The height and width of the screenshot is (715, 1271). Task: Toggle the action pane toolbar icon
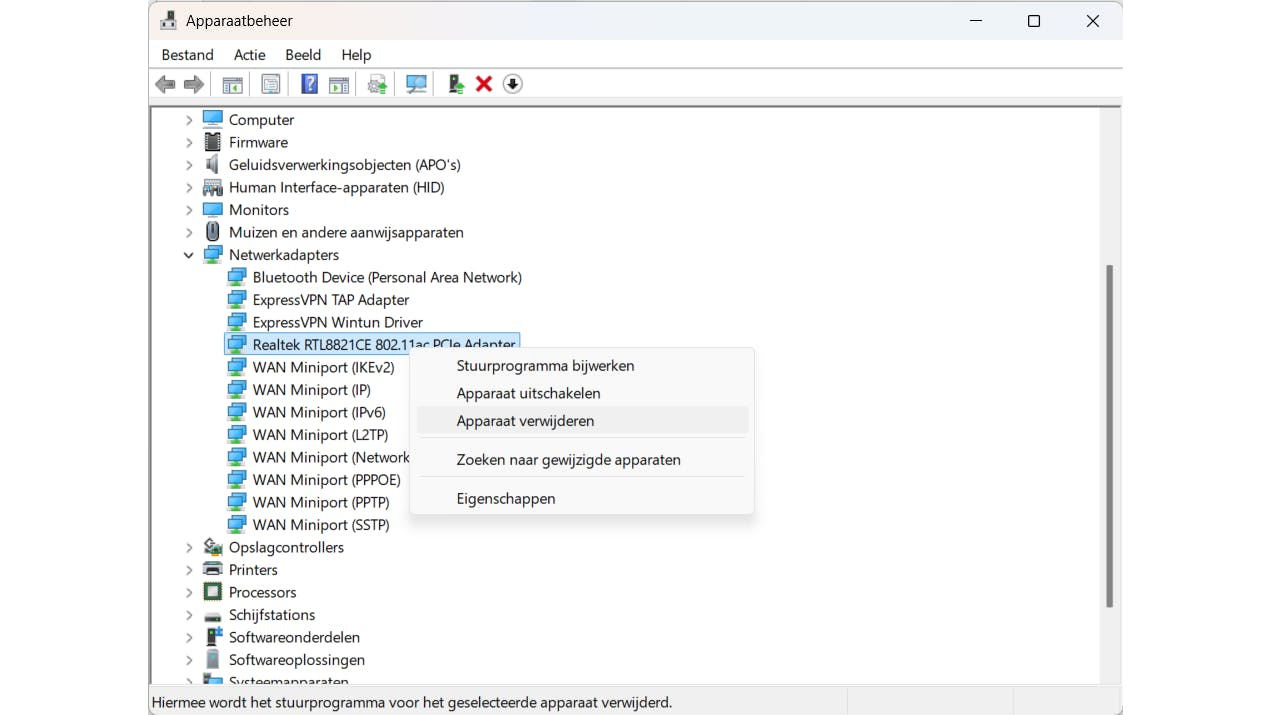pyautogui.click(x=339, y=85)
